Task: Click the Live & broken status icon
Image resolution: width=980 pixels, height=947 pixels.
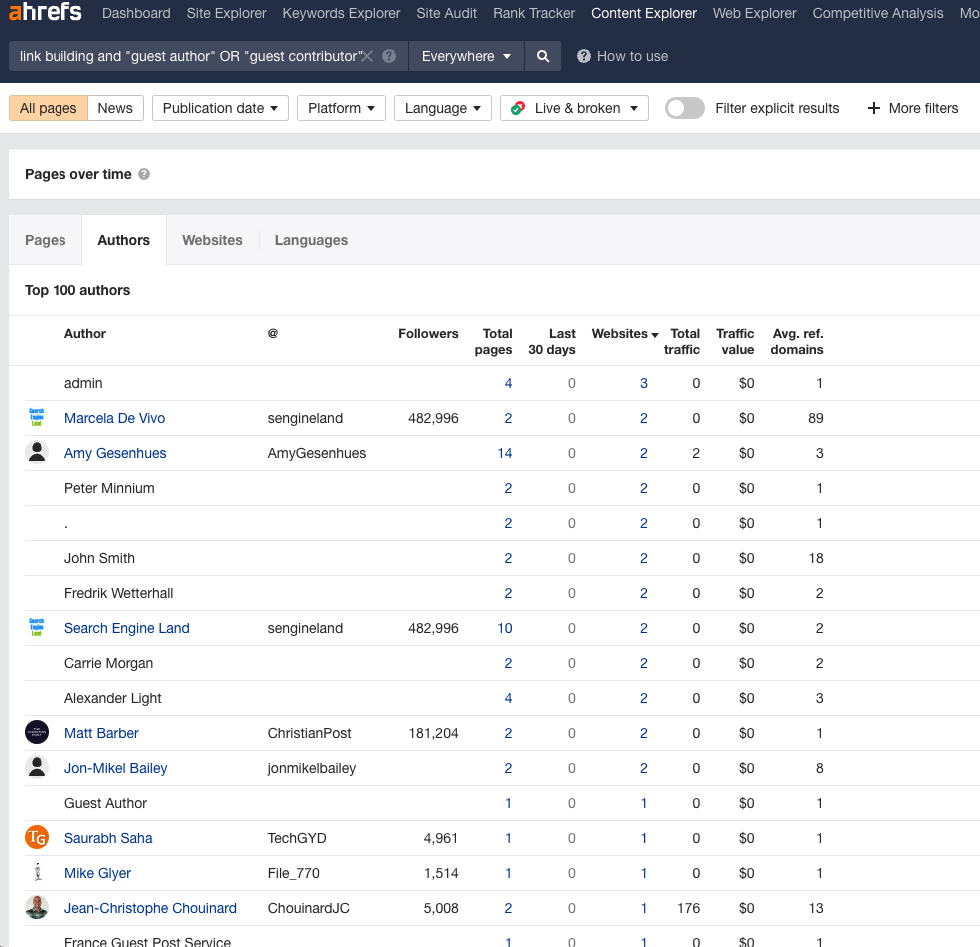Action: 518,108
